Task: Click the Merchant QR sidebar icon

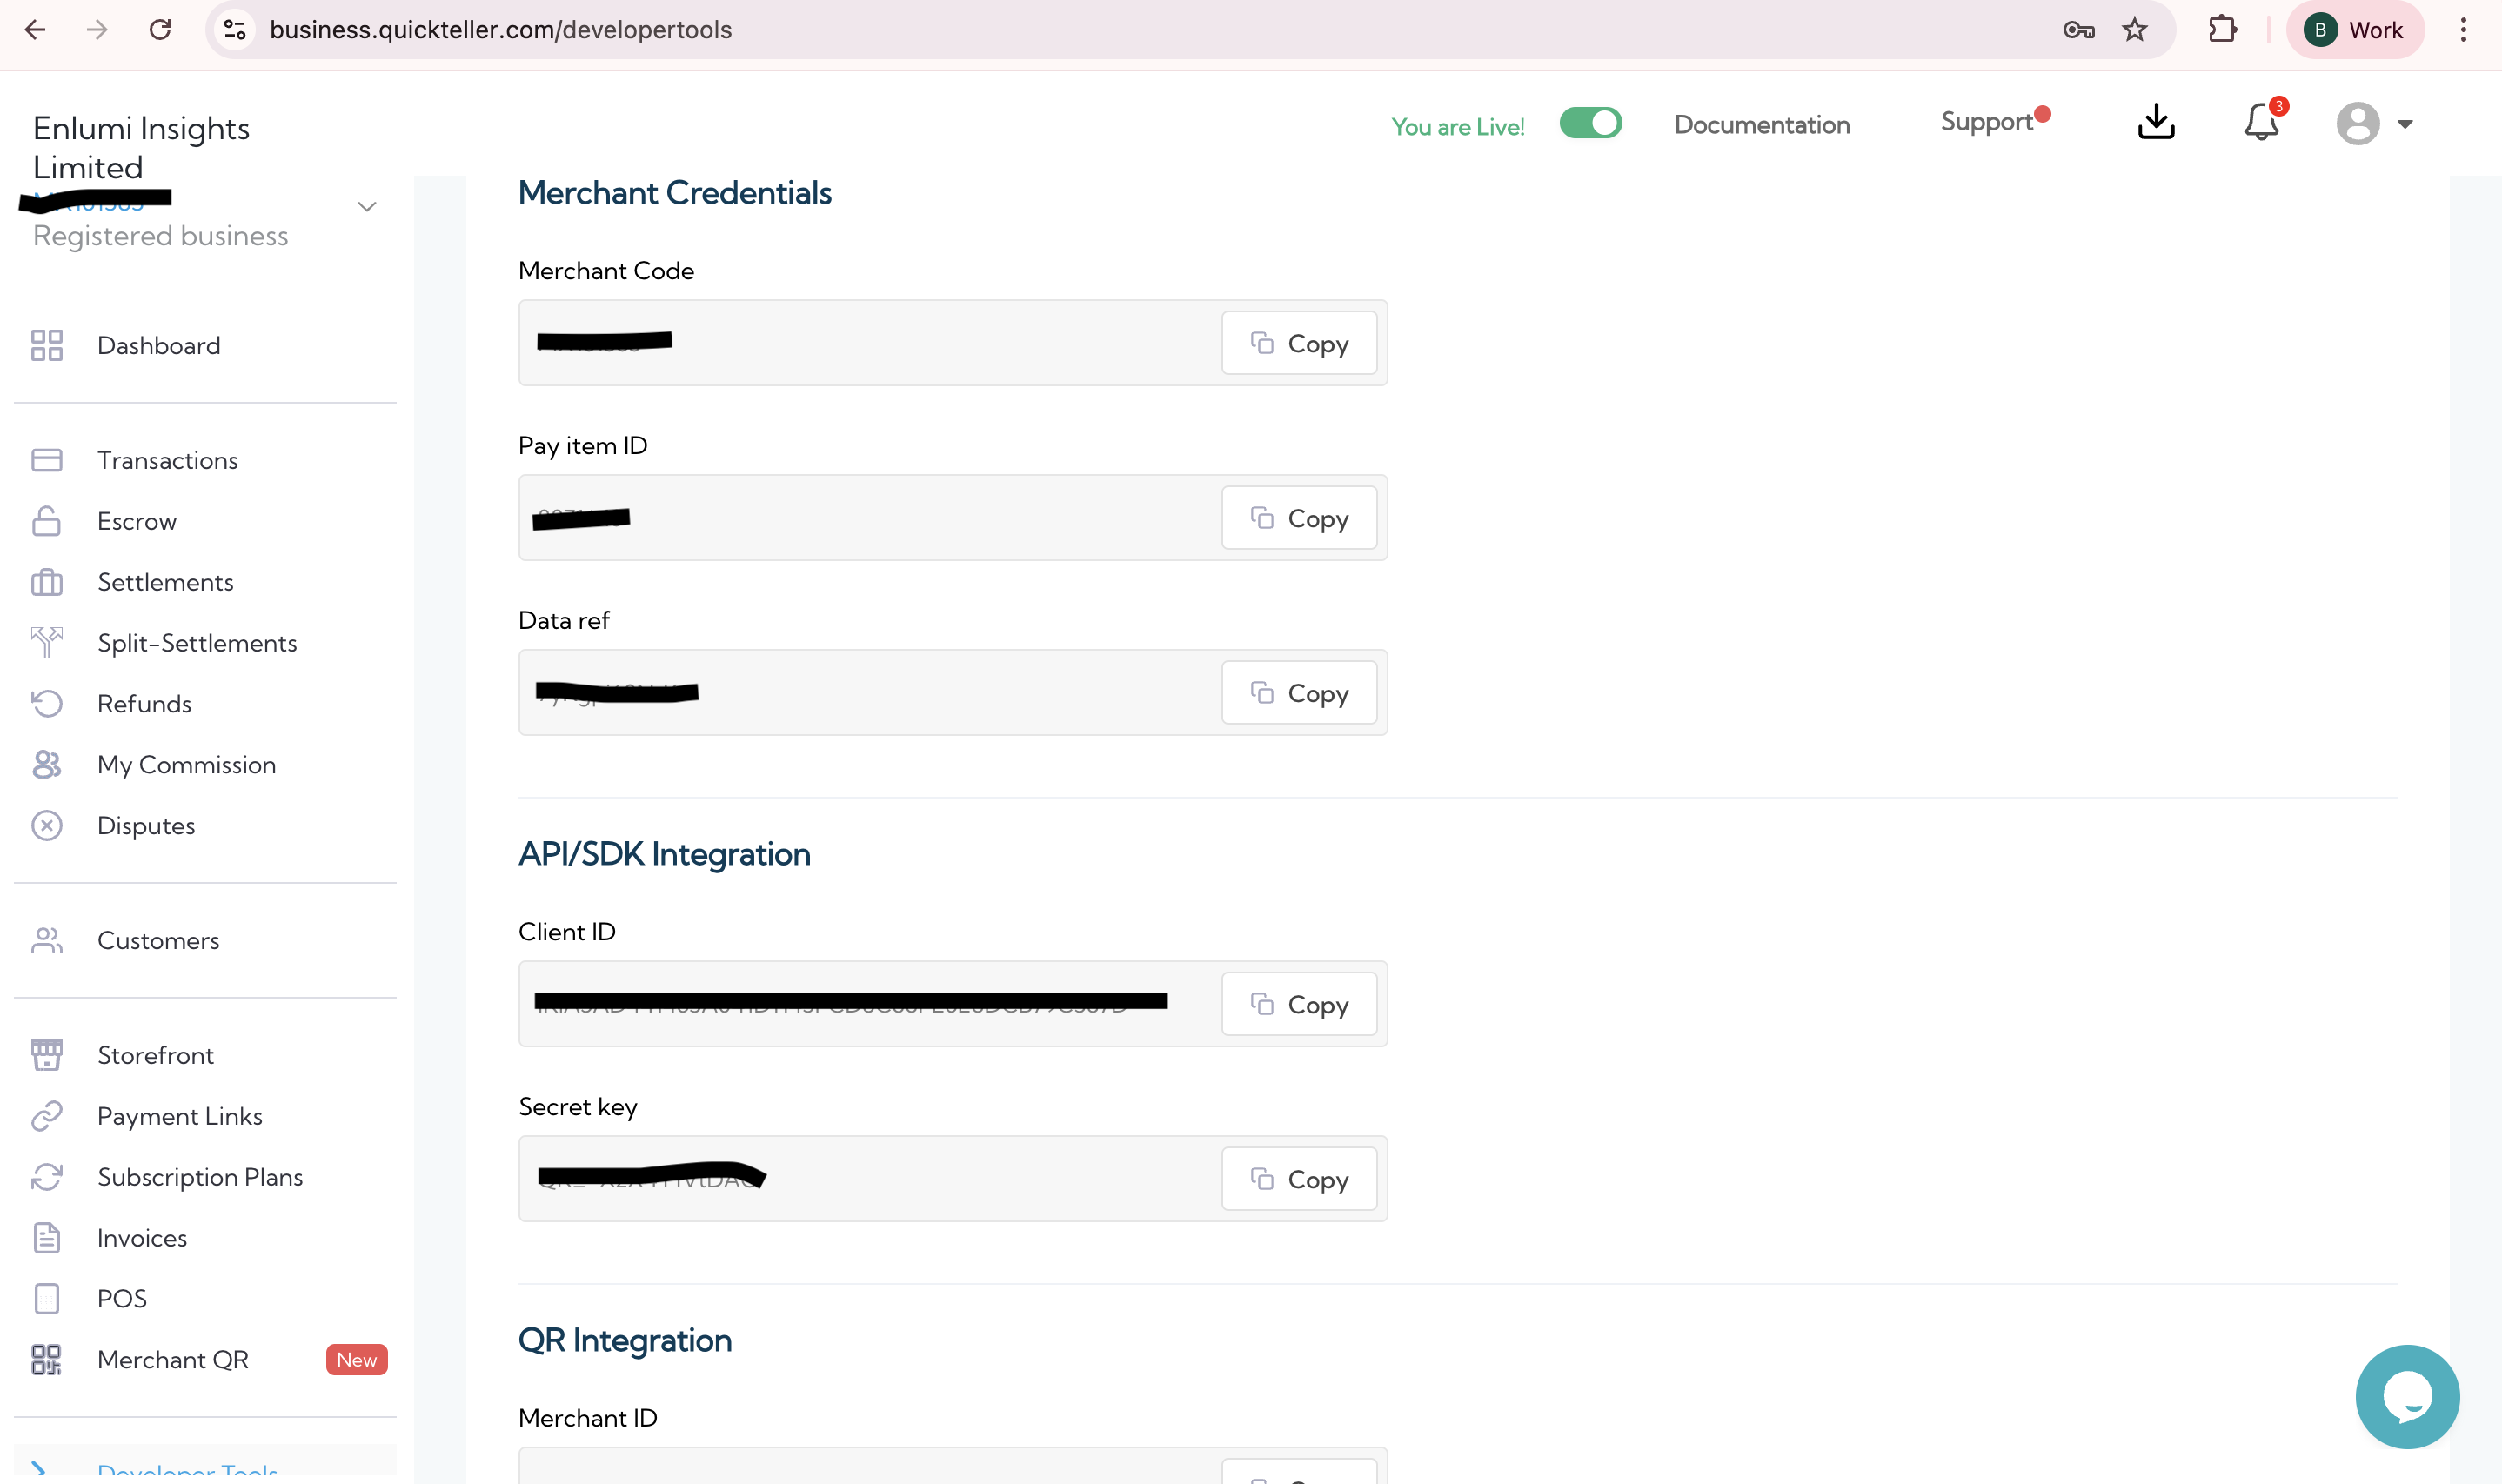Action: tap(46, 1360)
